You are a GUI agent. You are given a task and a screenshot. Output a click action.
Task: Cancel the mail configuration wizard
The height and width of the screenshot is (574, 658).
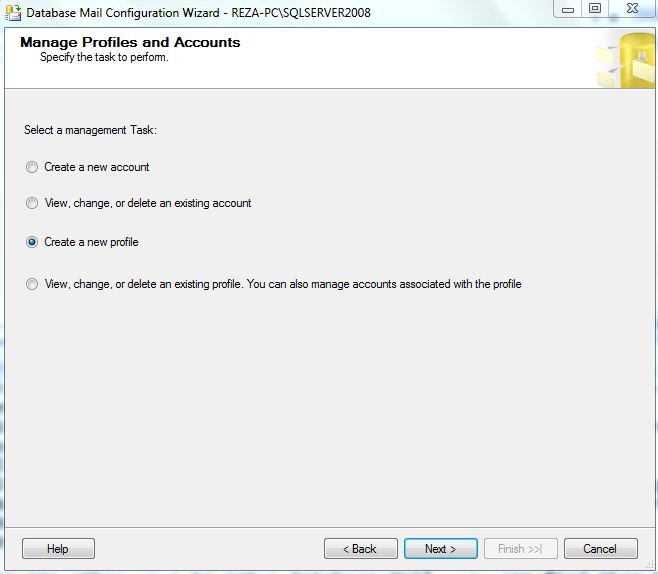(x=600, y=549)
